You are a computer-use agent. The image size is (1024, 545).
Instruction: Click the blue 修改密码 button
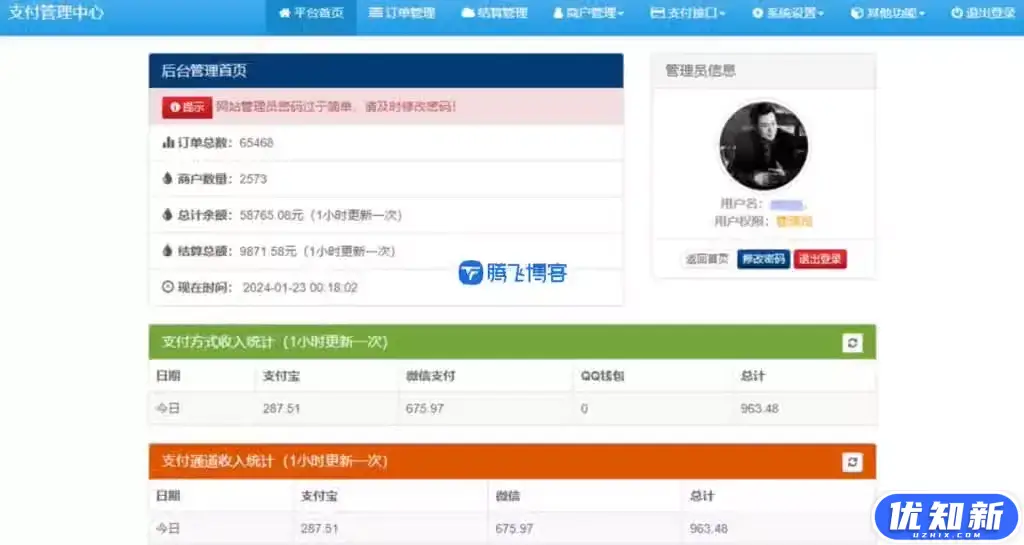[763, 259]
